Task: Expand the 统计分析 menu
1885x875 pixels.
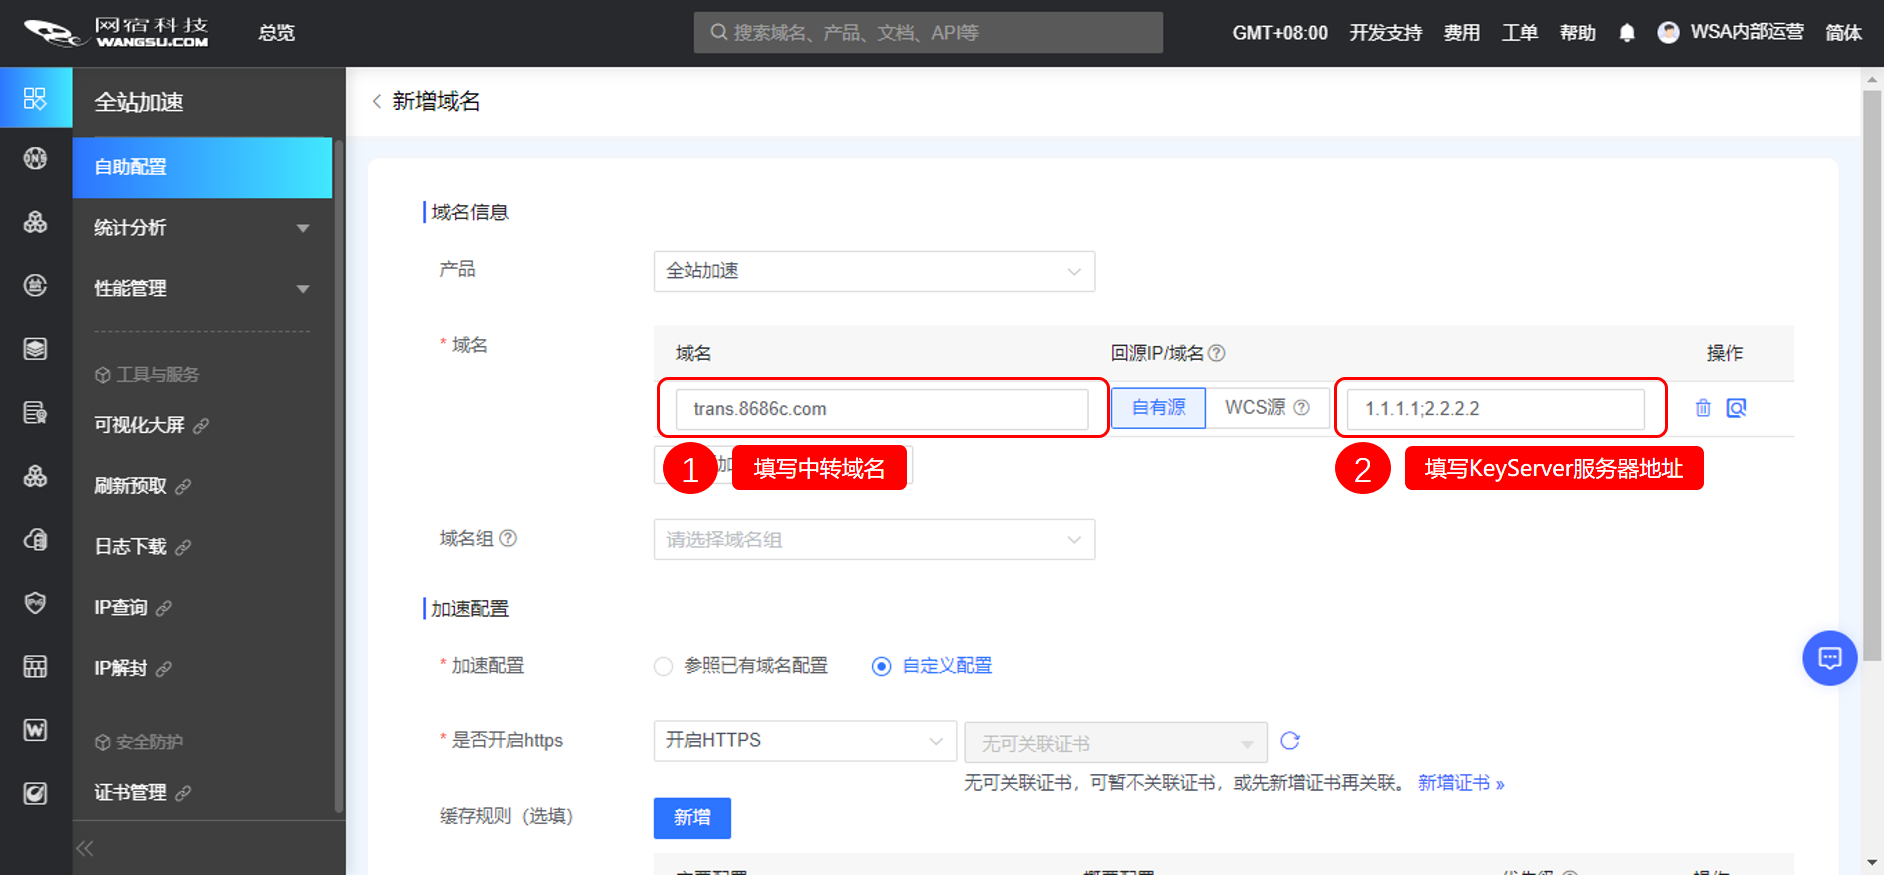Action: pos(202,228)
